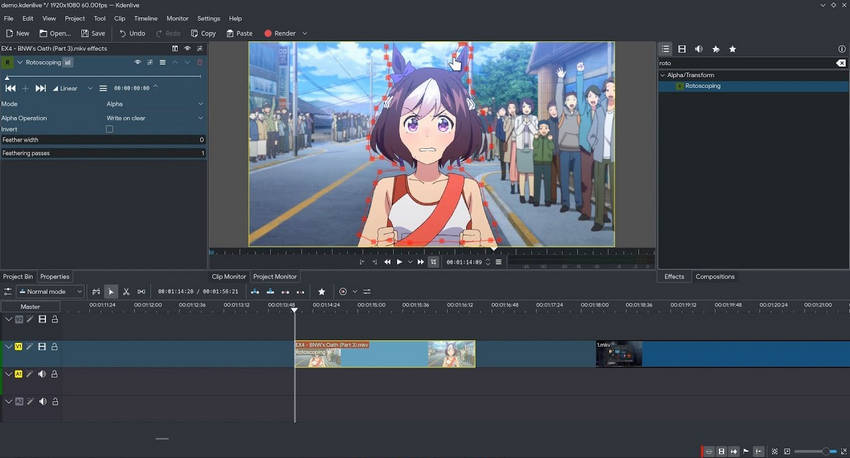Play the project monitor
The image size is (850, 458).
[x=400, y=262]
